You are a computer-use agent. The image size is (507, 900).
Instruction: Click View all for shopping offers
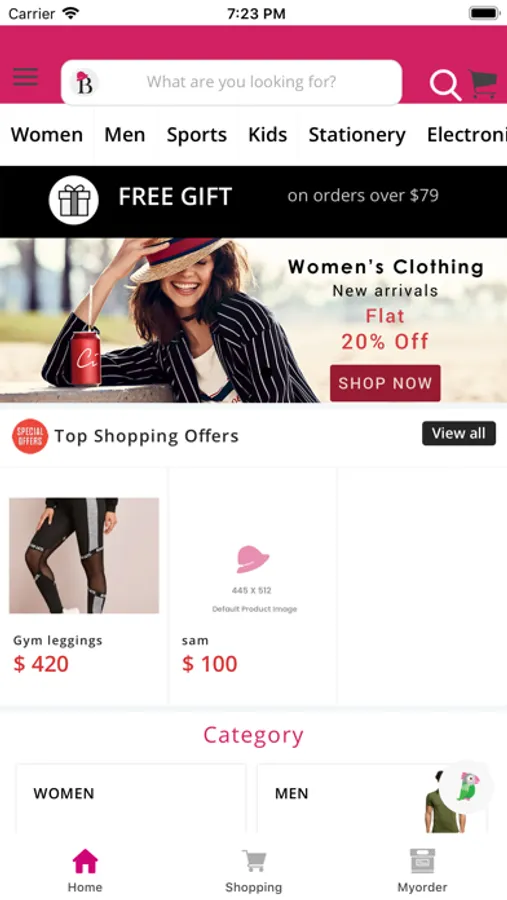[459, 433]
